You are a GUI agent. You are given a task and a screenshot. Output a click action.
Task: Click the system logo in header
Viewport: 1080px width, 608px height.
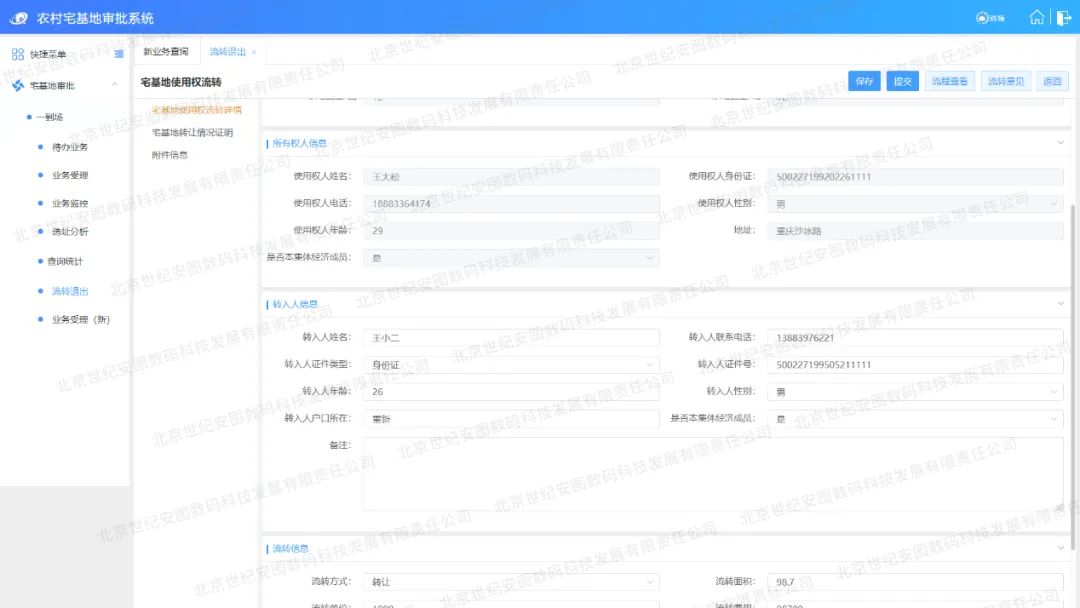coord(19,18)
